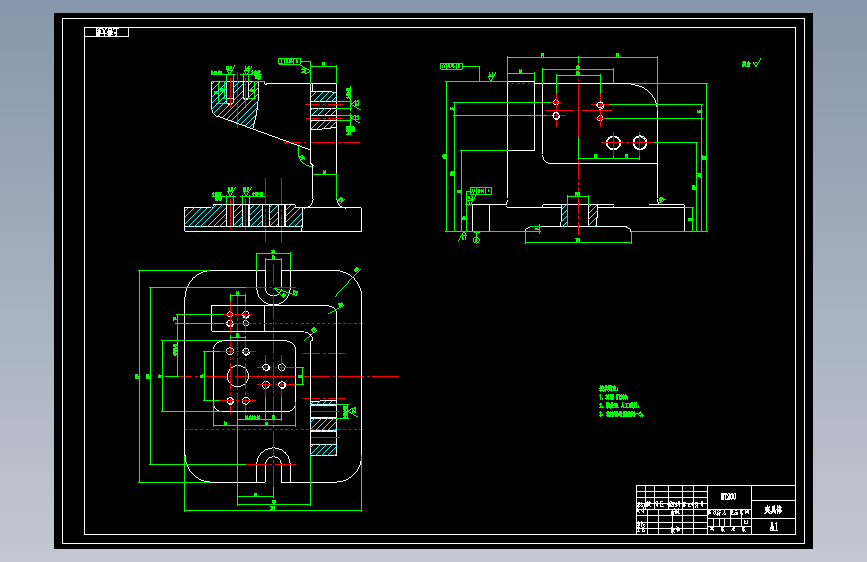Viewport: 867px width, 562px height.
Task: Select the large circle in the plan view
Action: click(238, 376)
